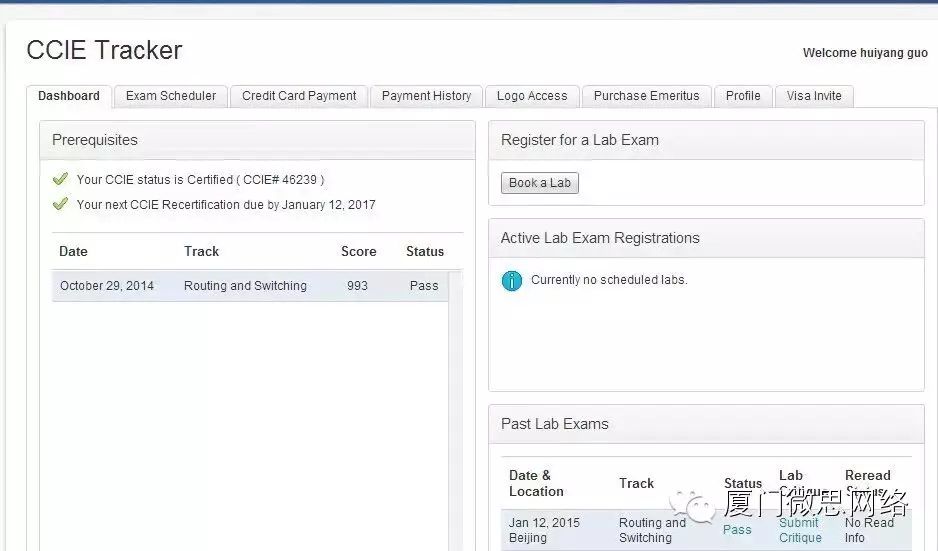The height and width of the screenshot is (551, 938).
Task: View the Payment History tab
Action: 426,96
